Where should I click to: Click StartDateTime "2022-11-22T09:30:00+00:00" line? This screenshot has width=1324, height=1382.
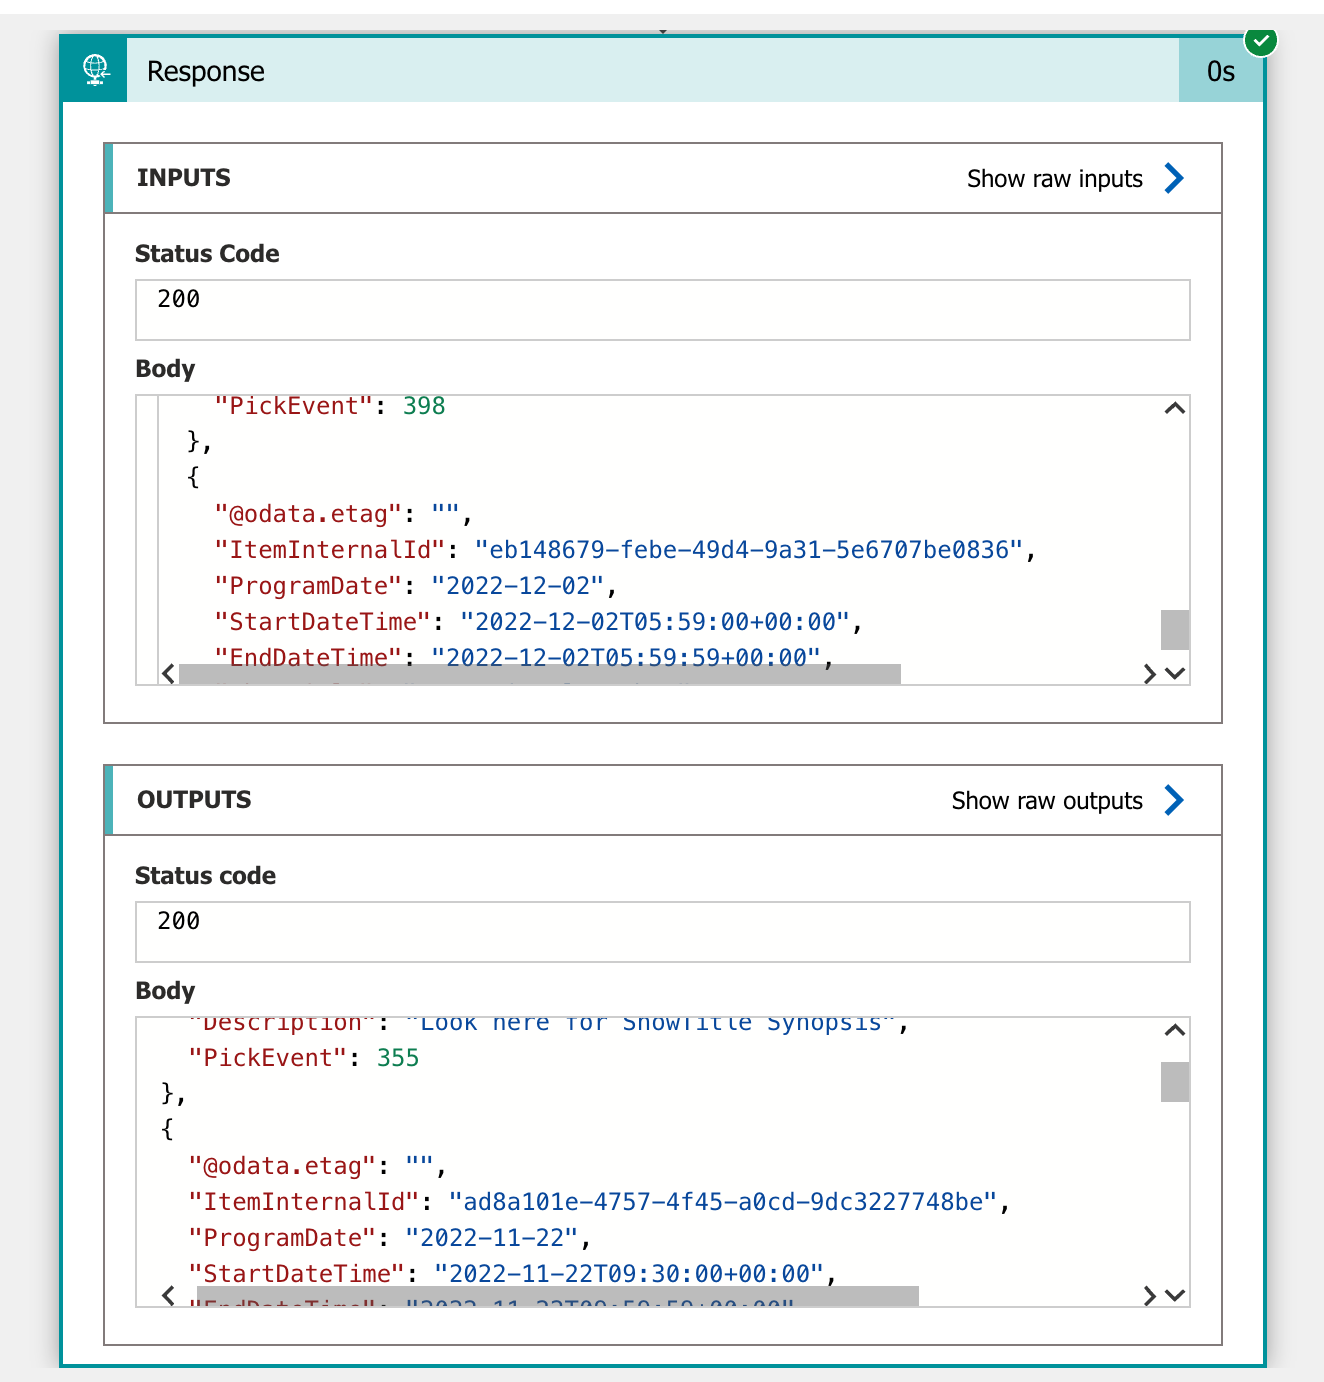coord(512,1274)
